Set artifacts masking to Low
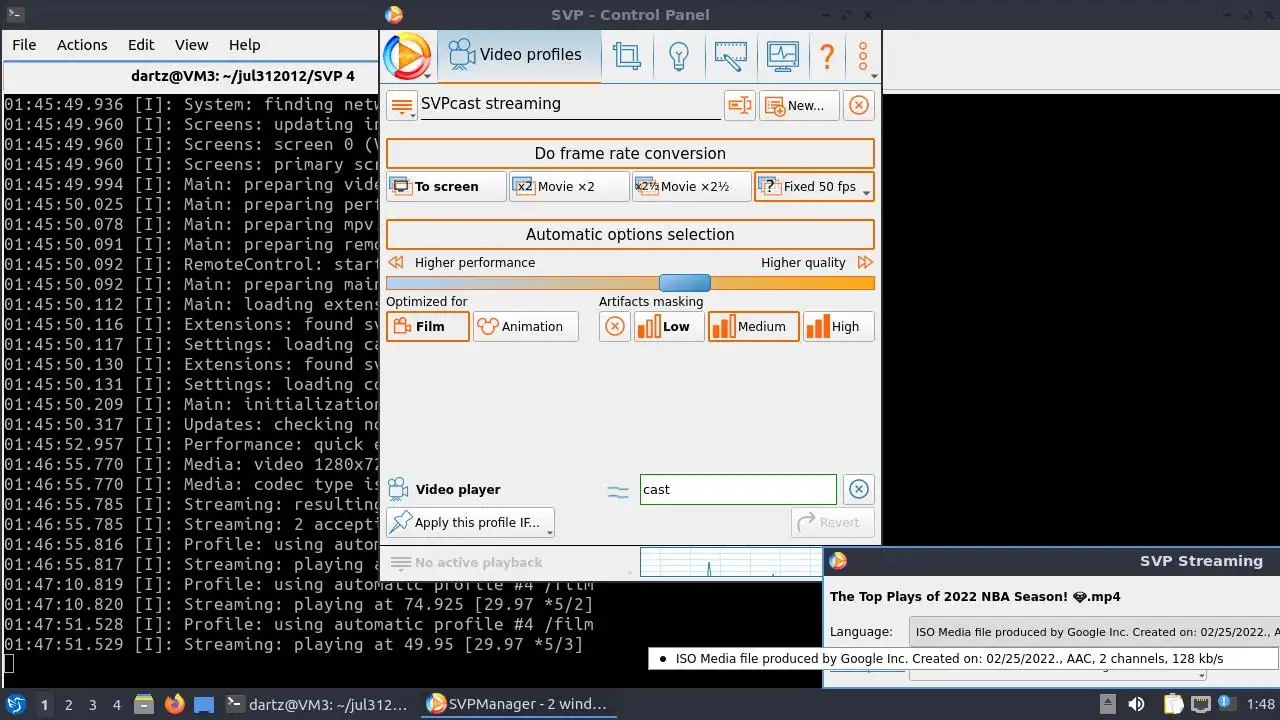This screenshot has width=1280, height=720. point(669,326)
